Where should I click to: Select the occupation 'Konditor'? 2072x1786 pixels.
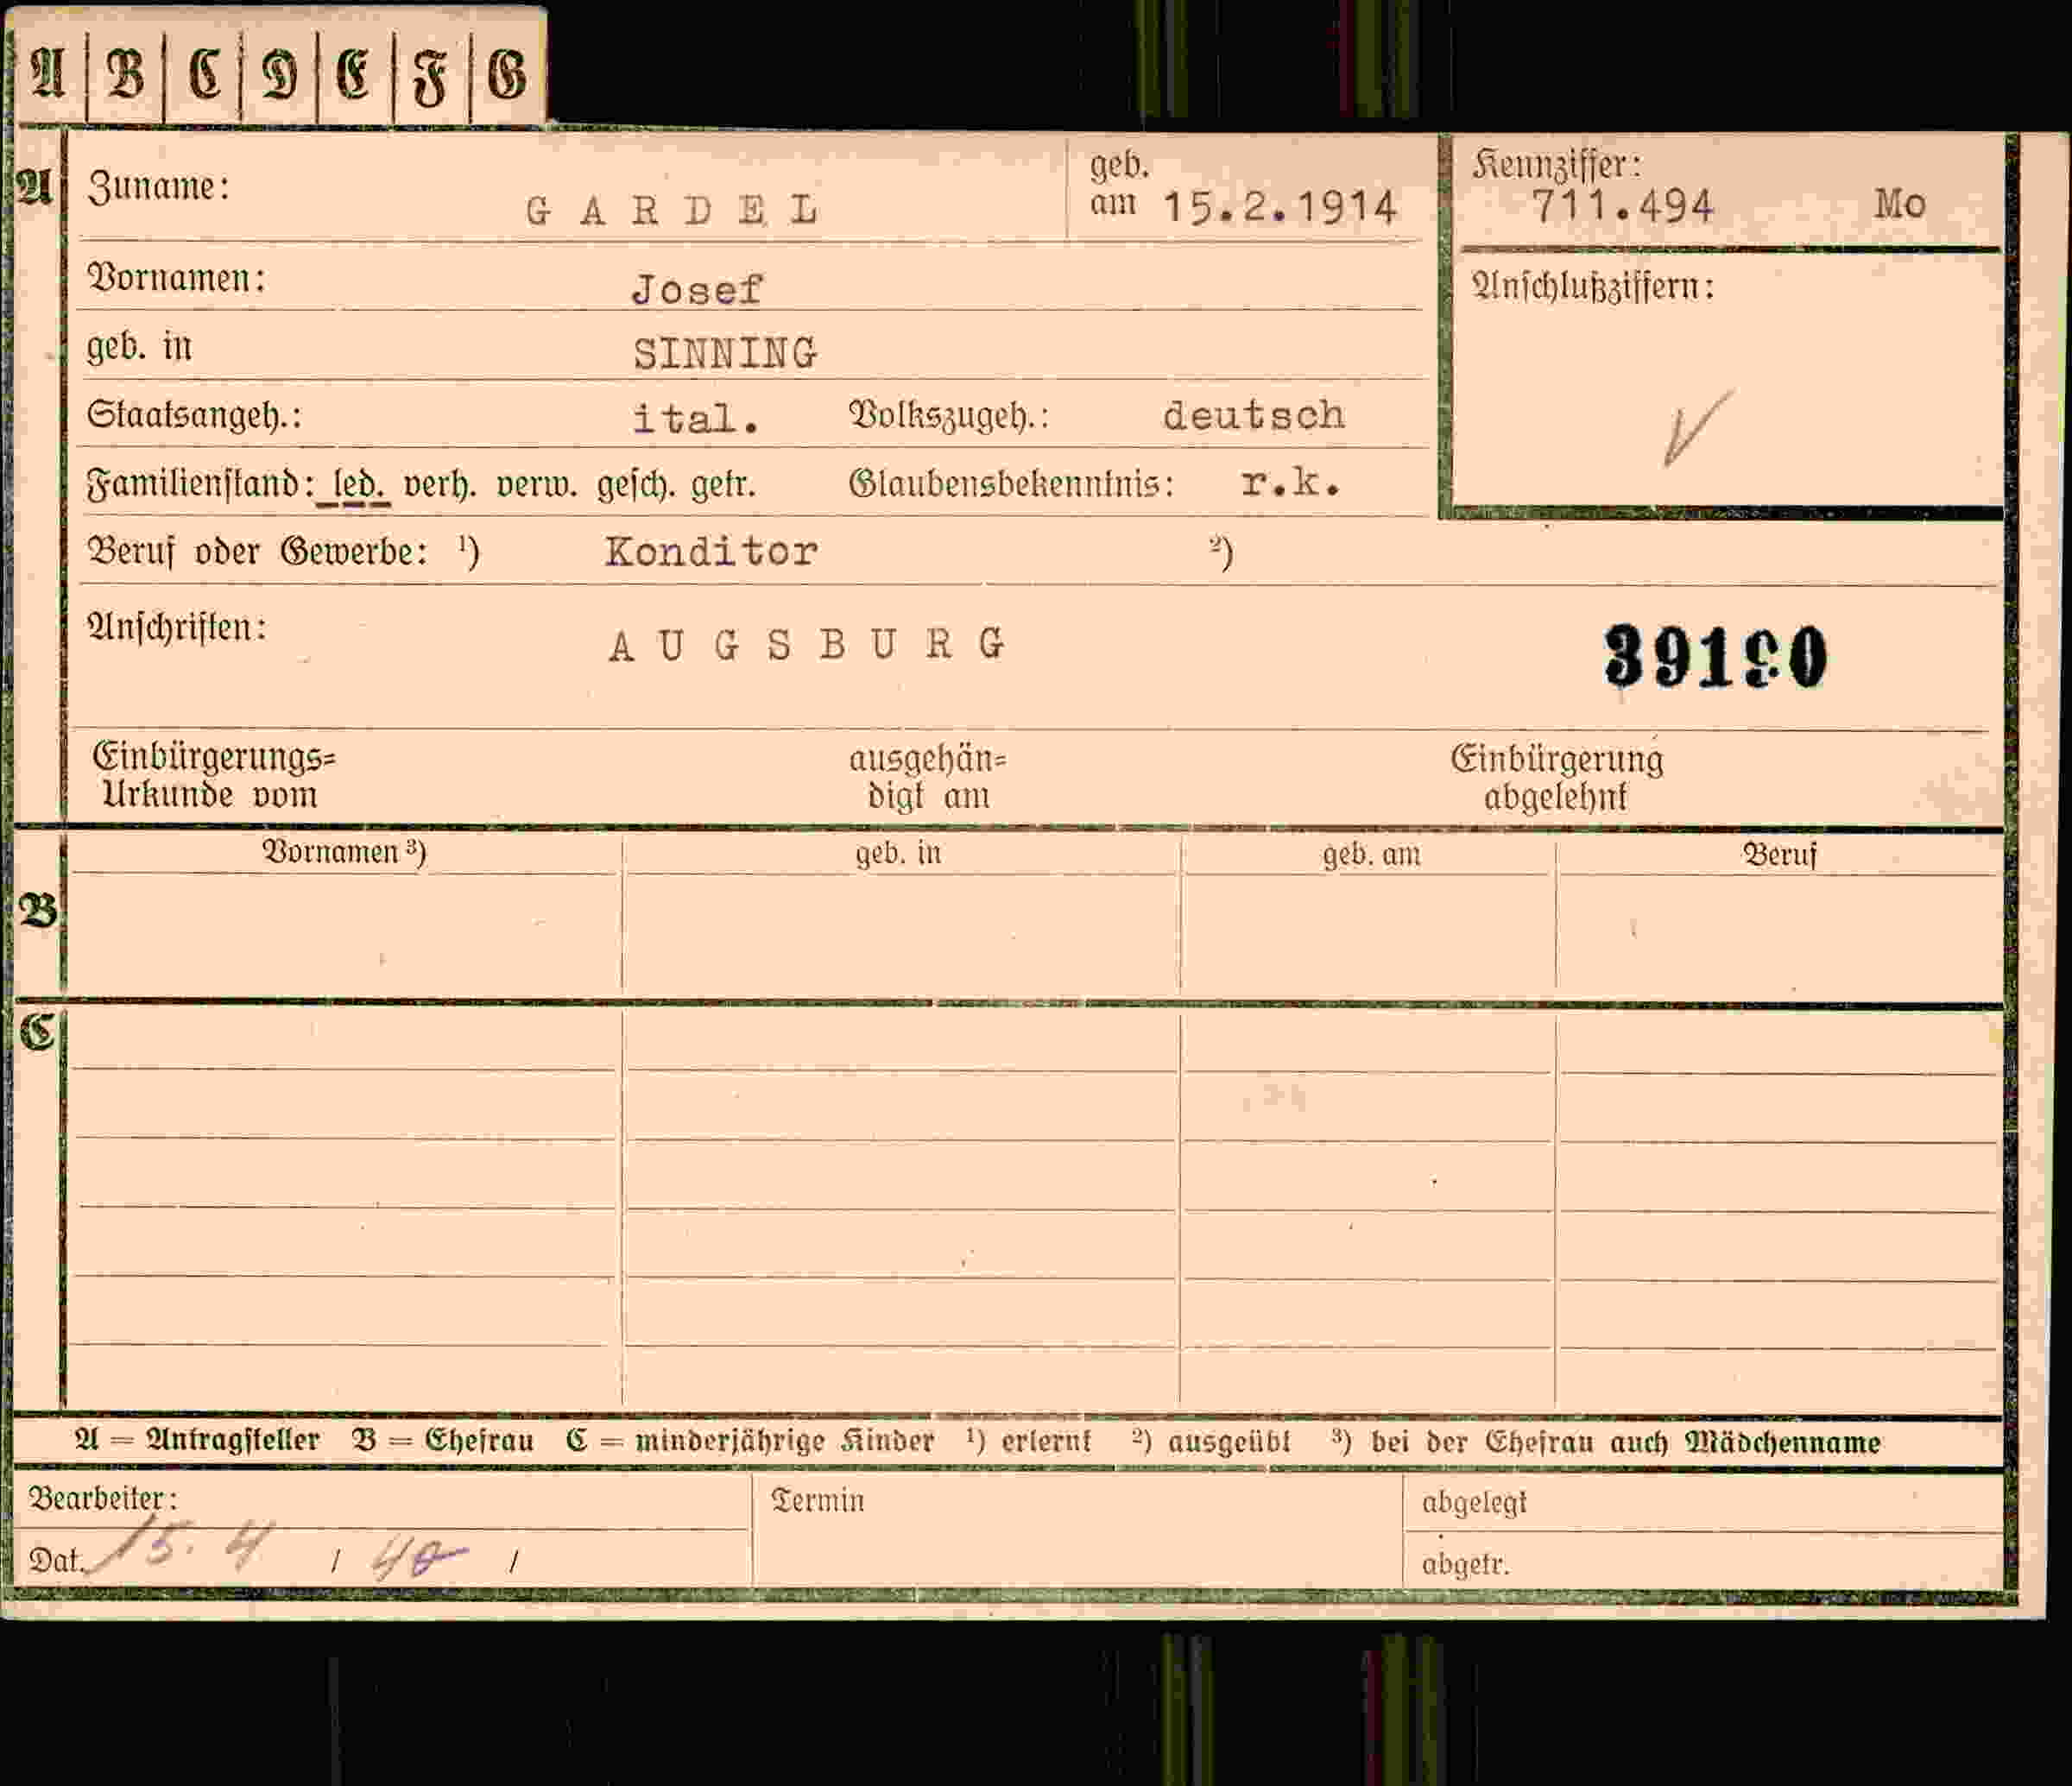click(711, 551)
